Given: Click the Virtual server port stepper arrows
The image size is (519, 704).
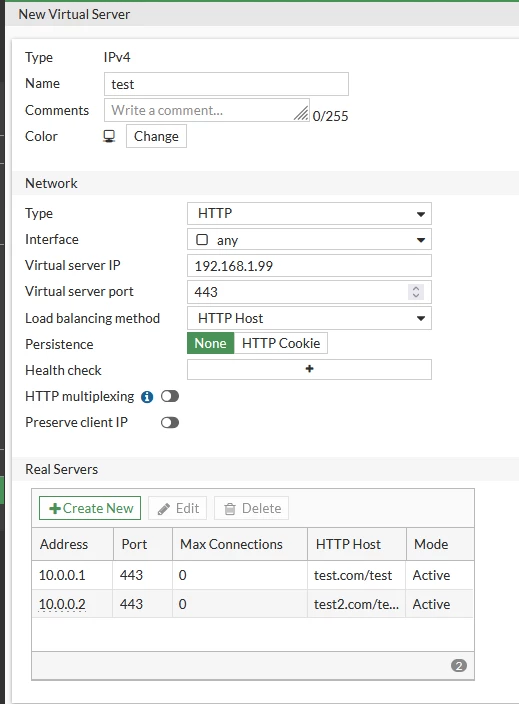Looking at the screenshot, I should [x=416, y=292].
